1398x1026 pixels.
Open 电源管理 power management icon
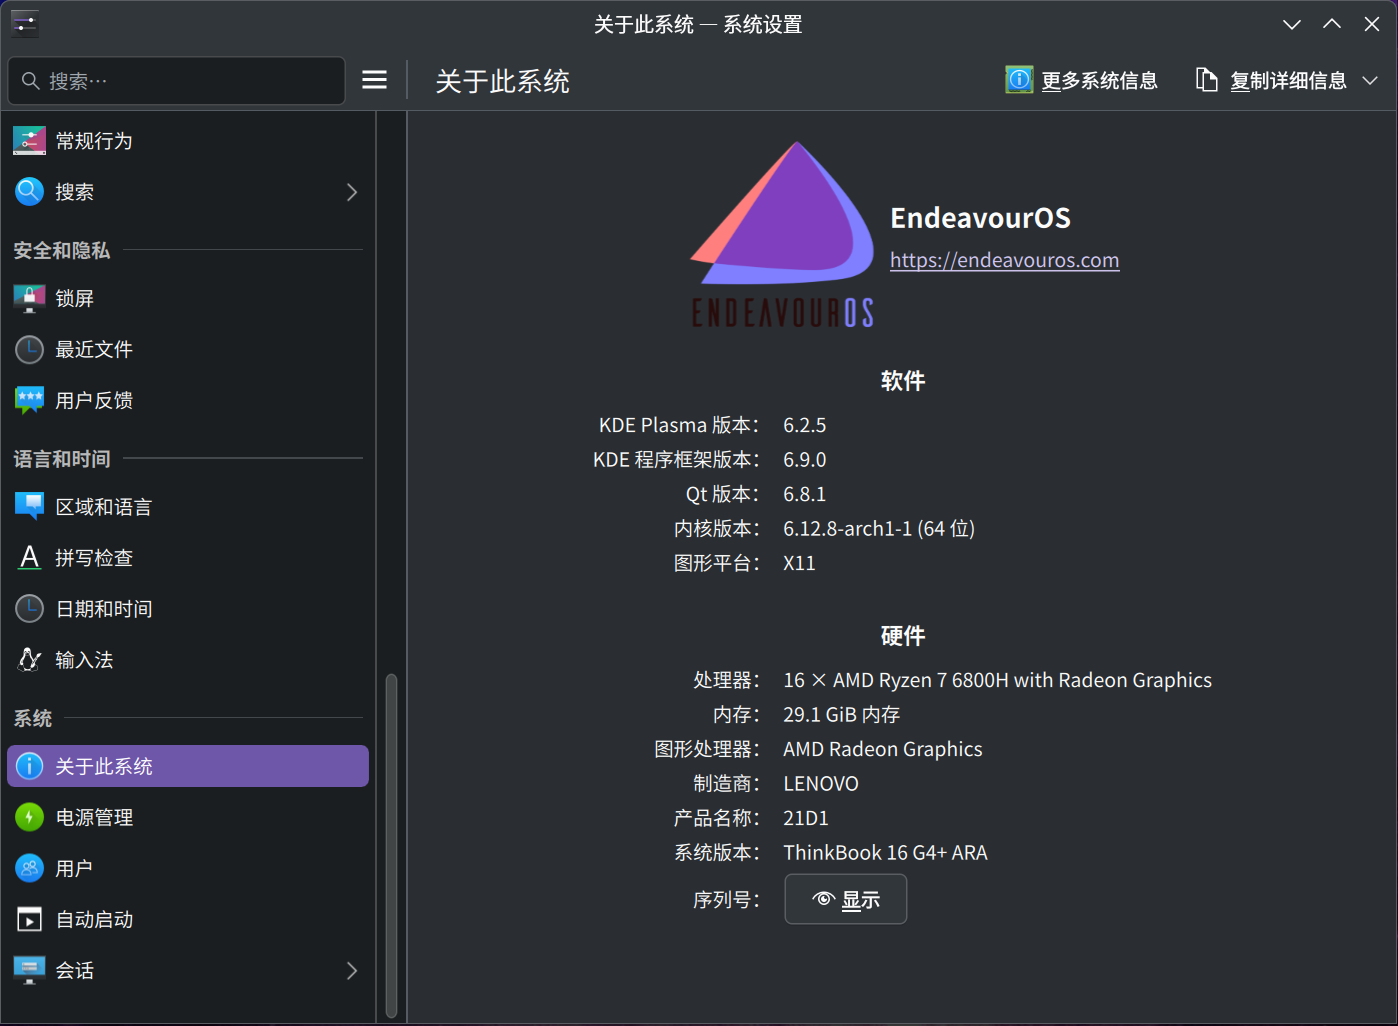click(x=29, y=817)
